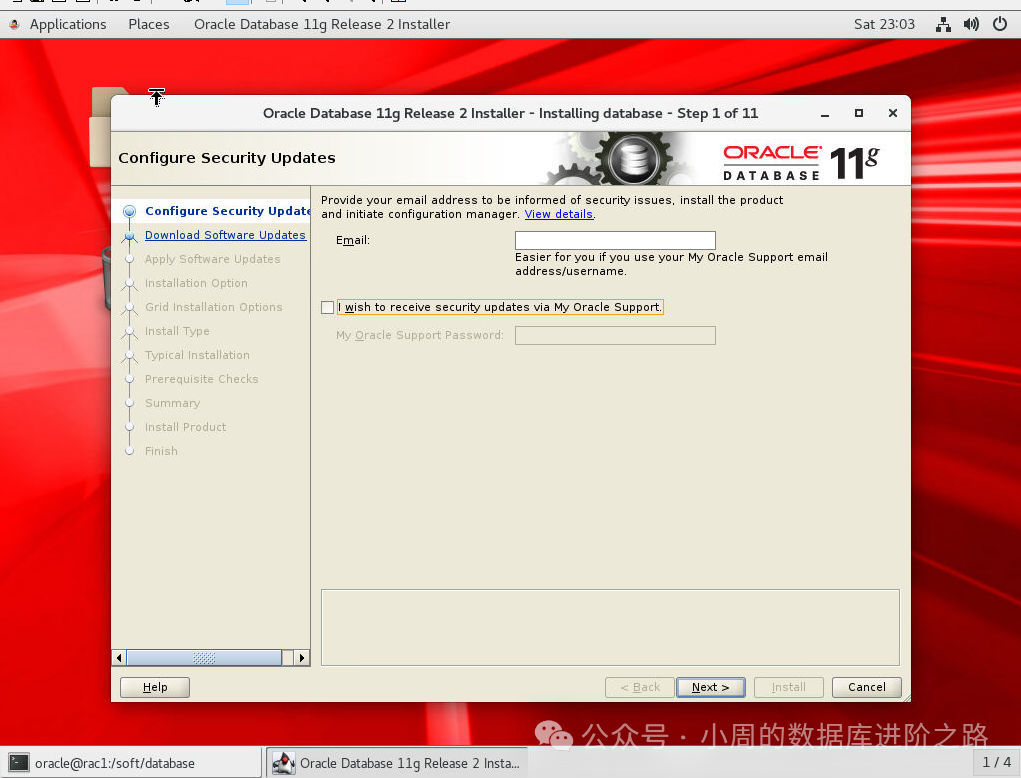
Task: Click the right arrow of steps scrollbar
Action: click(x=301, y=658)
